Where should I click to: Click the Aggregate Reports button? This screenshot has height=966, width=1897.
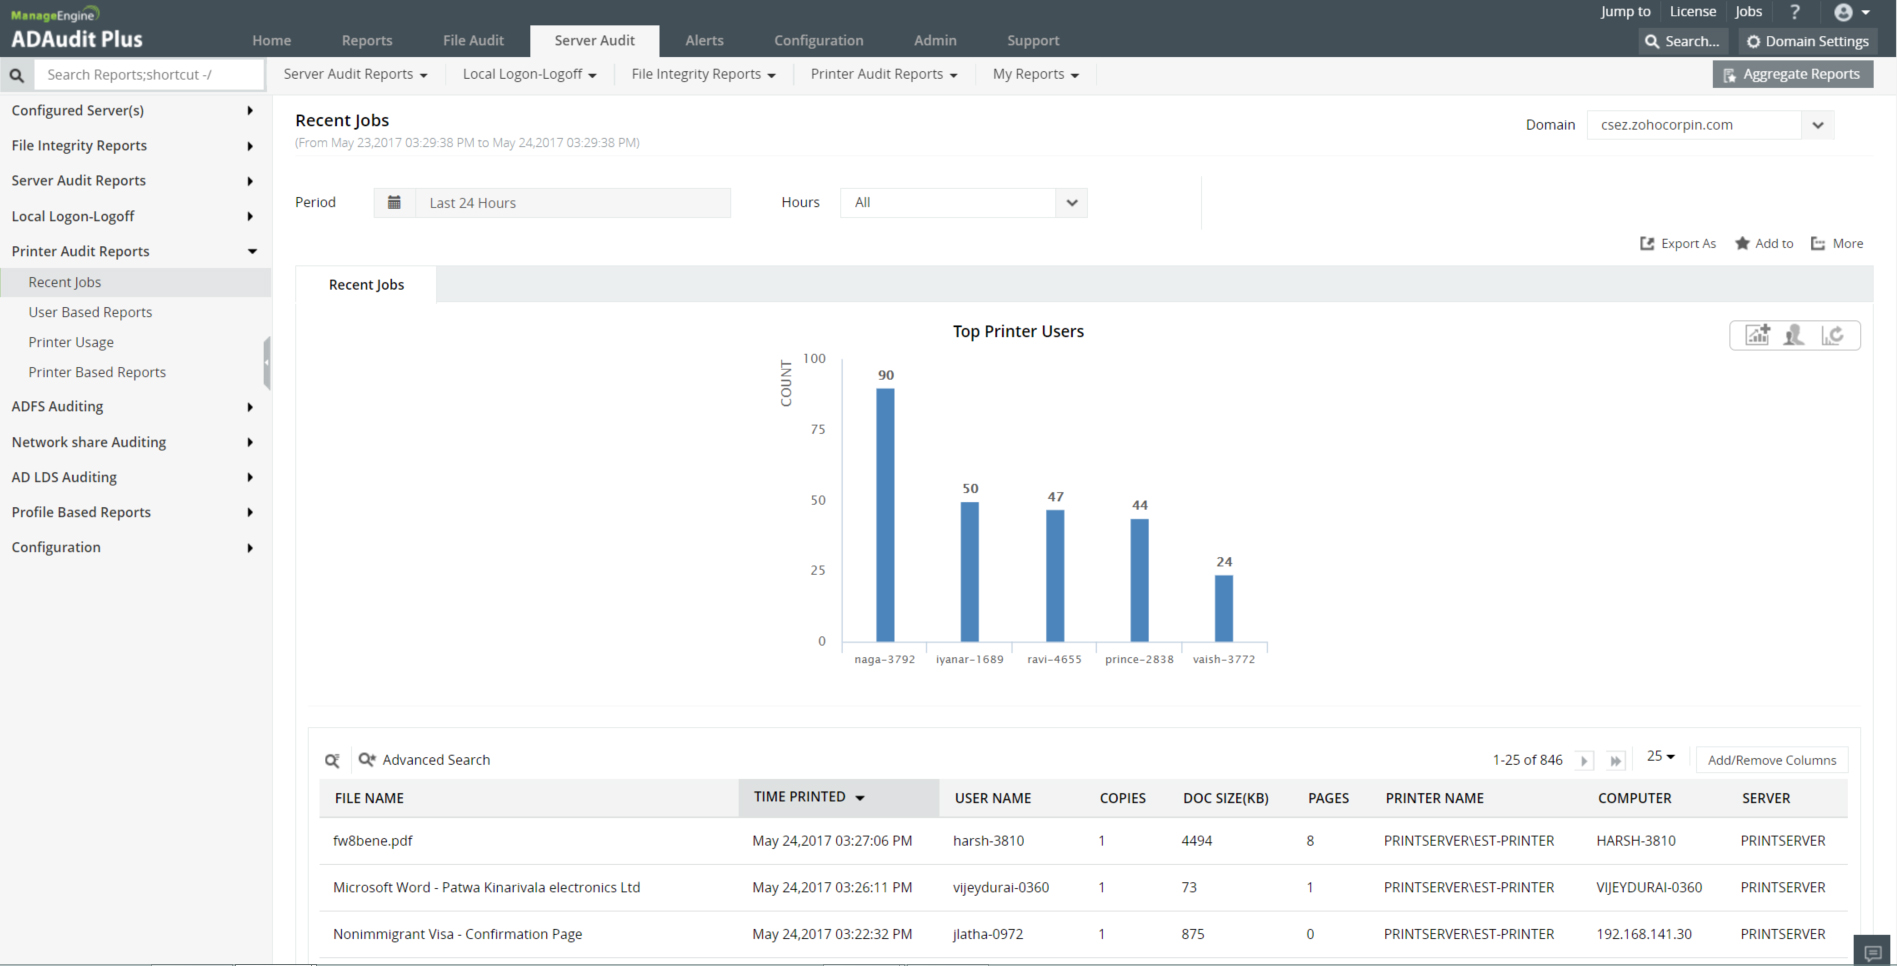point(1792,75)
